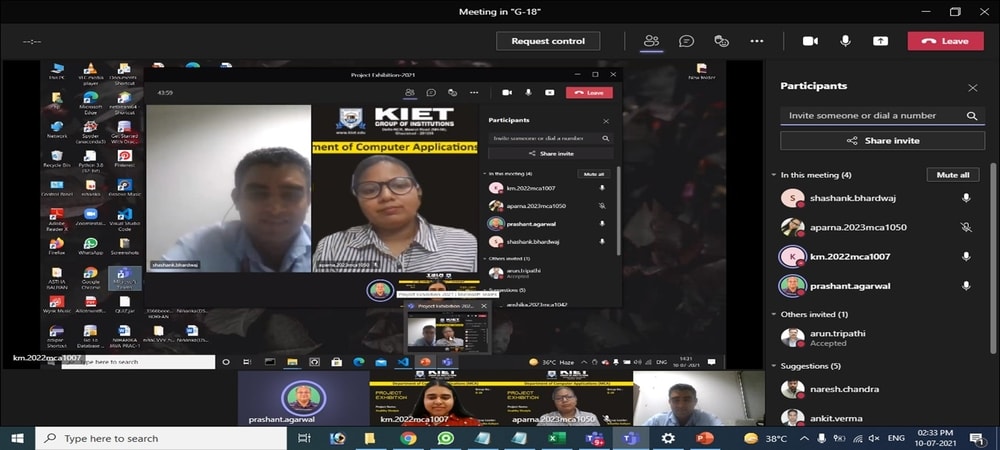Click the Request control button
The image size is (1000, 450).
click(548, 41)
